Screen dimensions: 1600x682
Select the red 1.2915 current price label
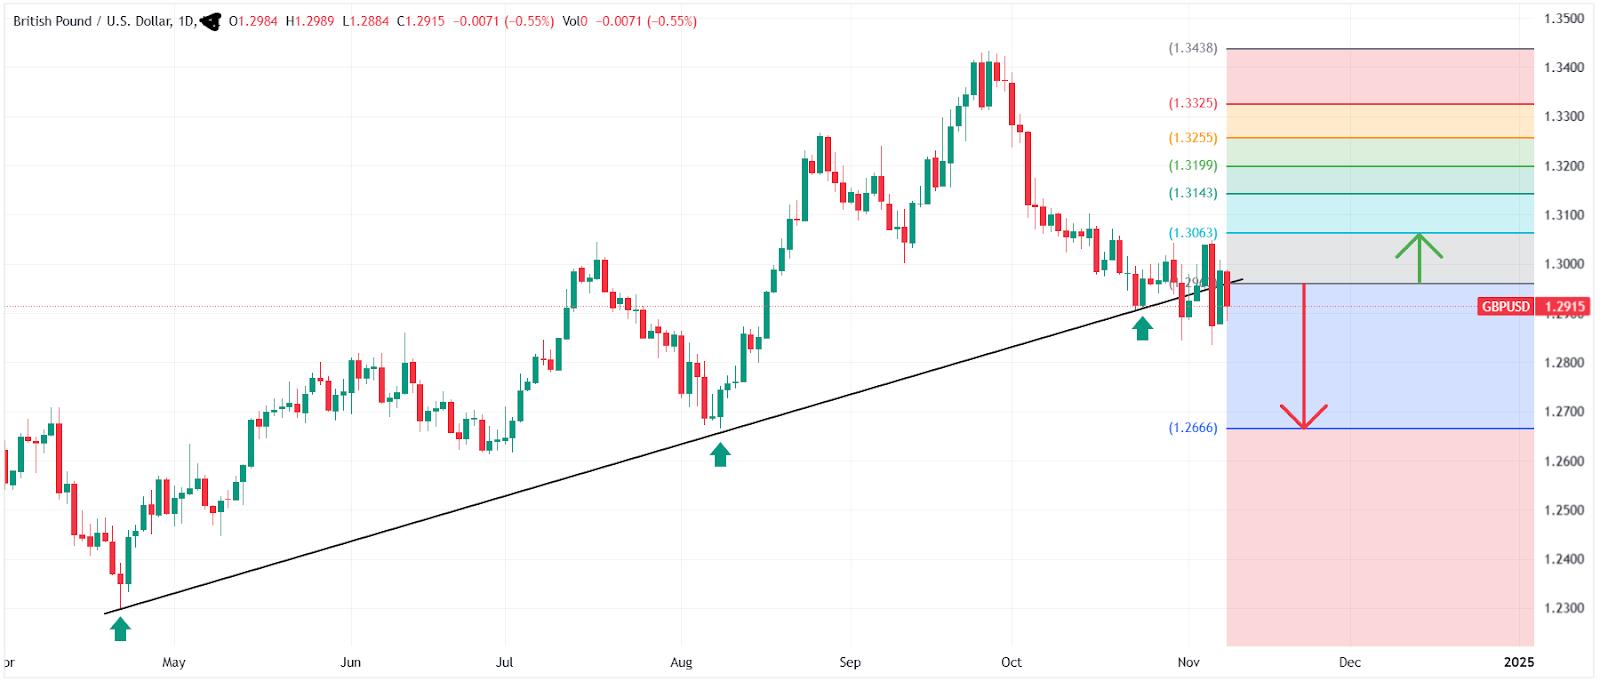(x=1565, y=307)
